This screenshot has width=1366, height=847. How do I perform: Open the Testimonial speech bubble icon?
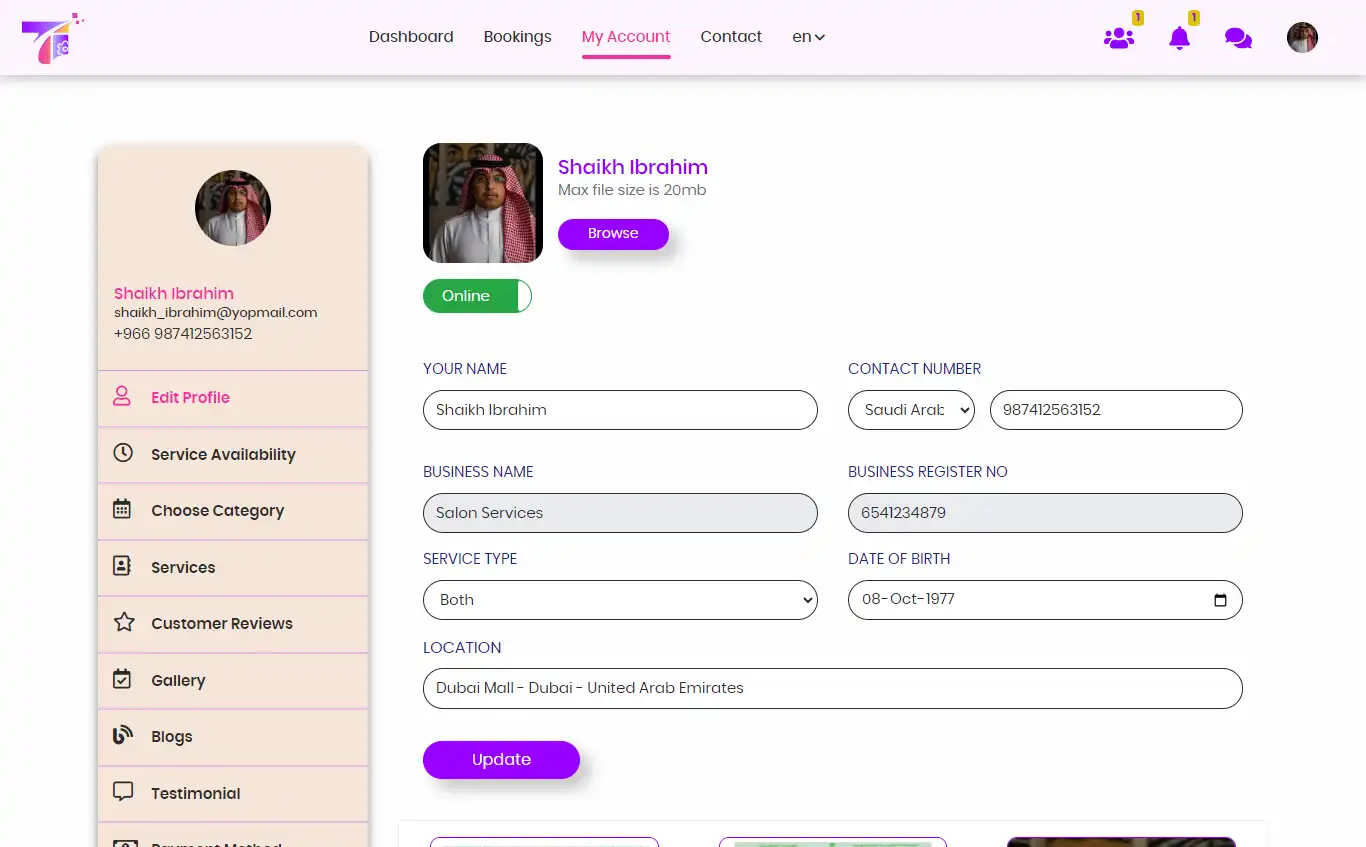pos(122,792)
